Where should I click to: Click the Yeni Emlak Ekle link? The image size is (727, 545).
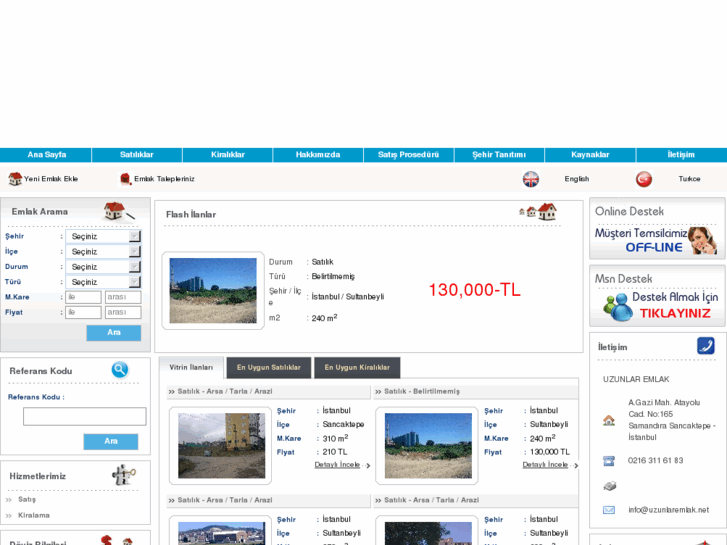click(x=51, y=179)
